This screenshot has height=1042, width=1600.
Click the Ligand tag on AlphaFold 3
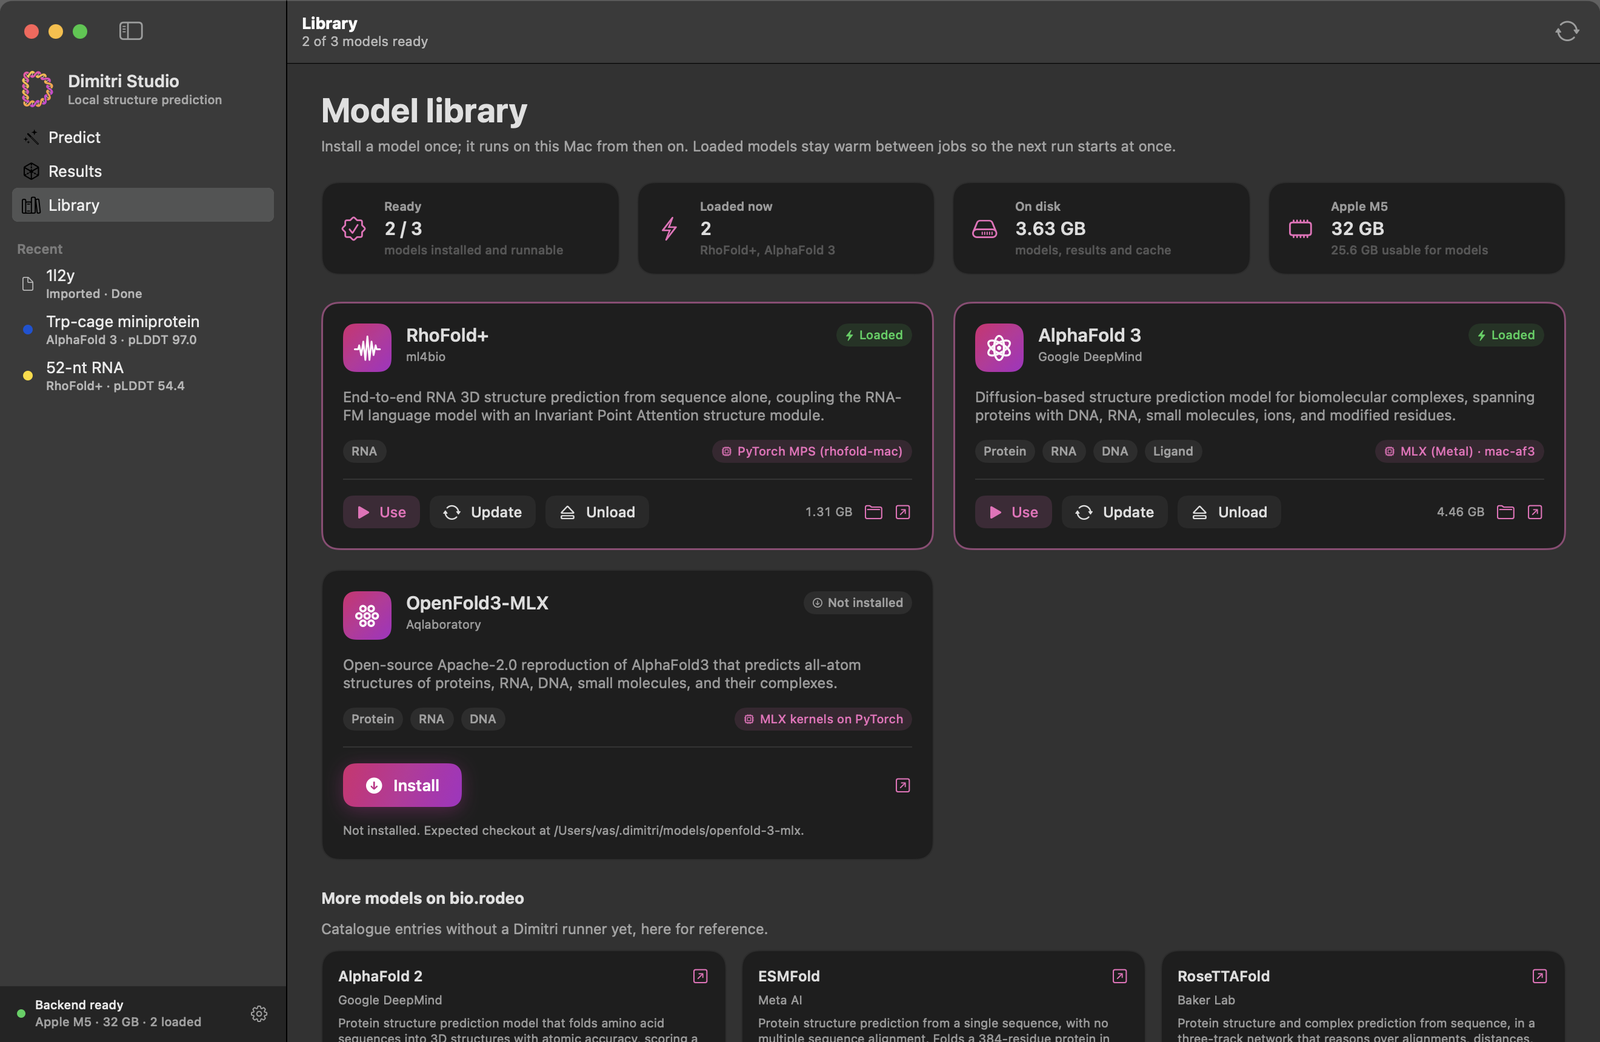(x=1173, y=451)
